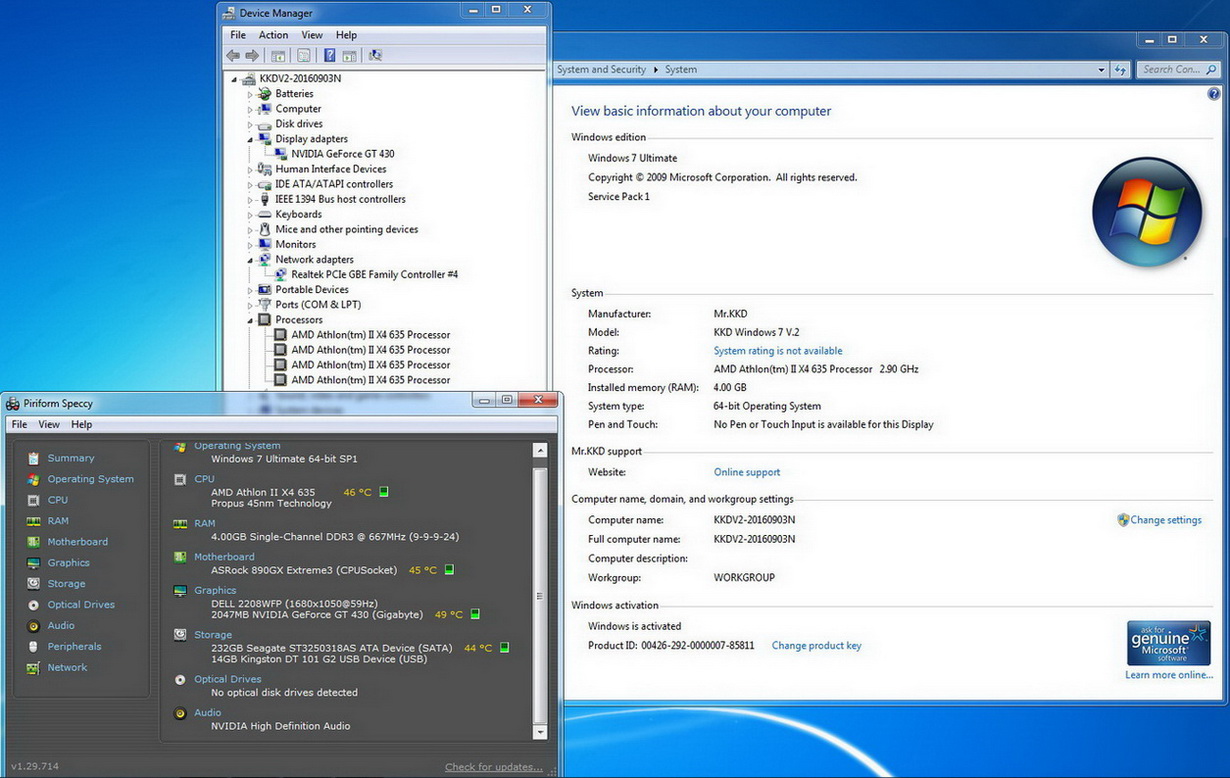Image resolution: width=1230 pixels, height=778 pixels.
Task: Click the Back arrow in Device Manager toolbar
Action: (x=233, y=56)
